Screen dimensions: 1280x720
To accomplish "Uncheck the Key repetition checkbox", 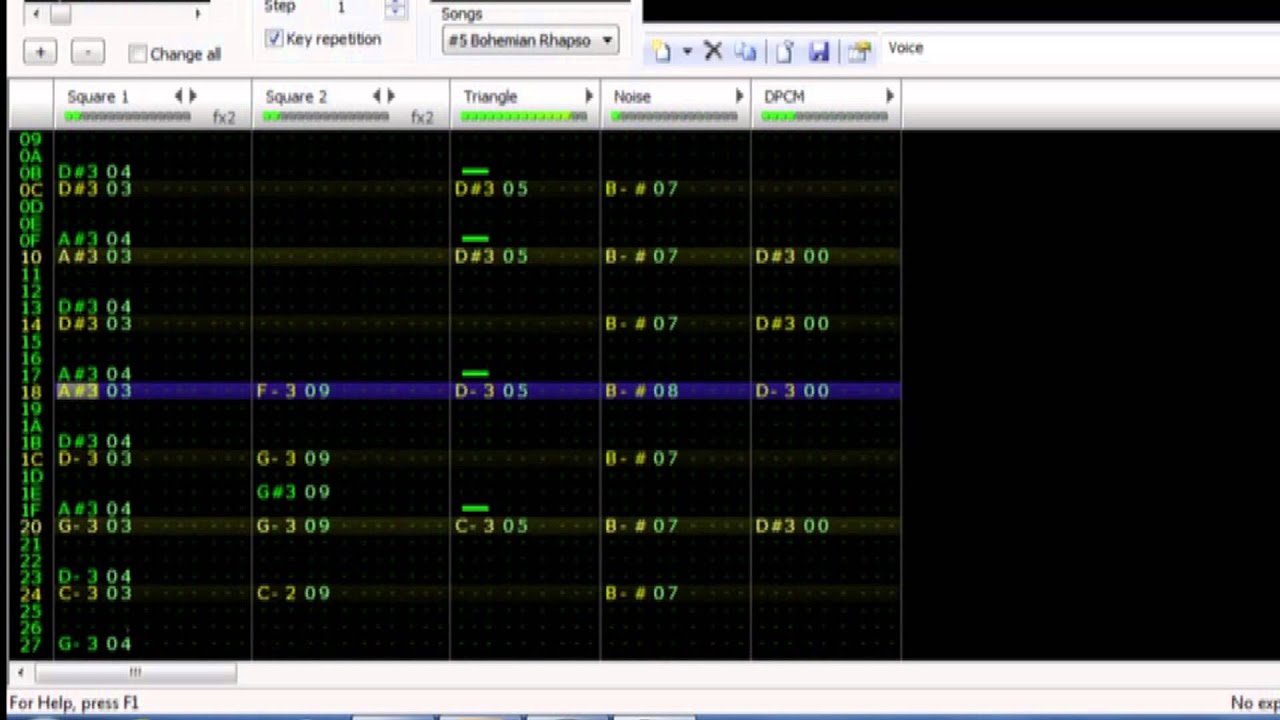I will pyautogui.click(x=274, y=39).
